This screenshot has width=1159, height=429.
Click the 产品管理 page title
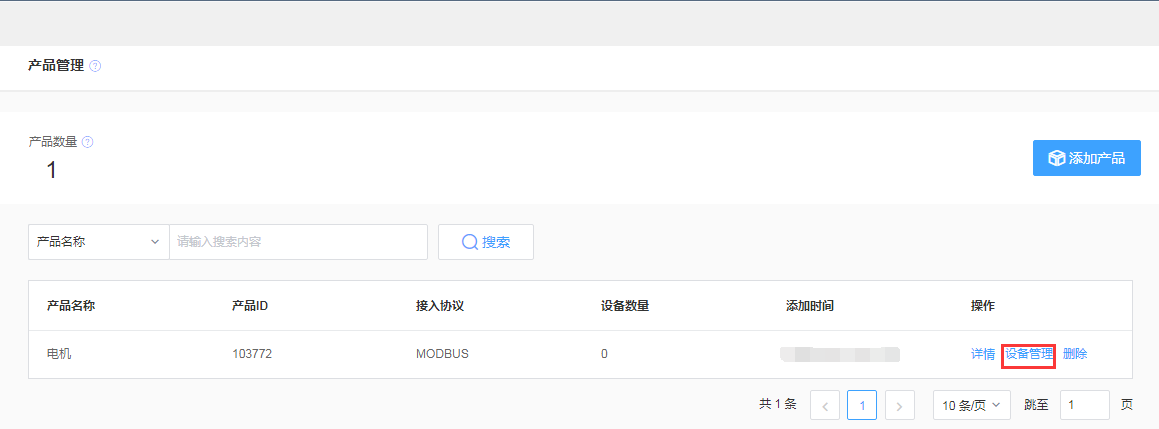(x=55, y=66)
